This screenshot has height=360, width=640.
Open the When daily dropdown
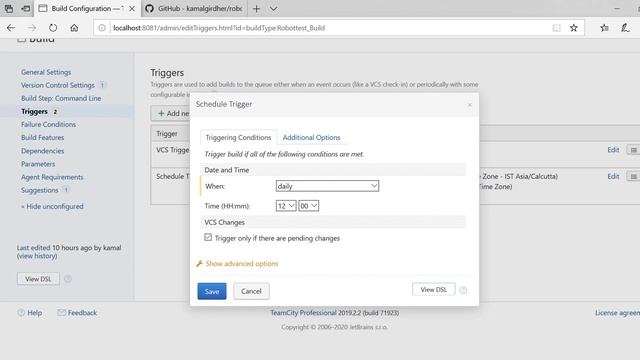[x=327, y=186]
